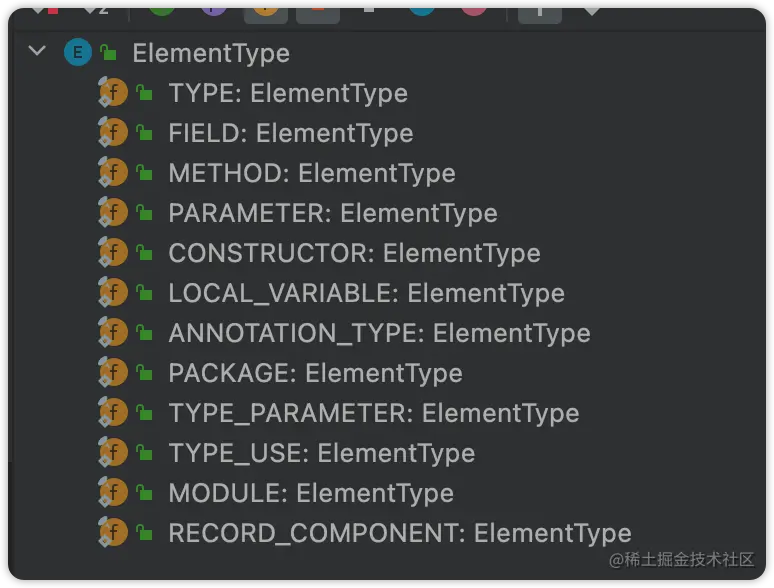This screenshot has width=774, height=588.
Task: Click the green lock icon beside RECORD_COMPONENT
Action: [144, 534]
